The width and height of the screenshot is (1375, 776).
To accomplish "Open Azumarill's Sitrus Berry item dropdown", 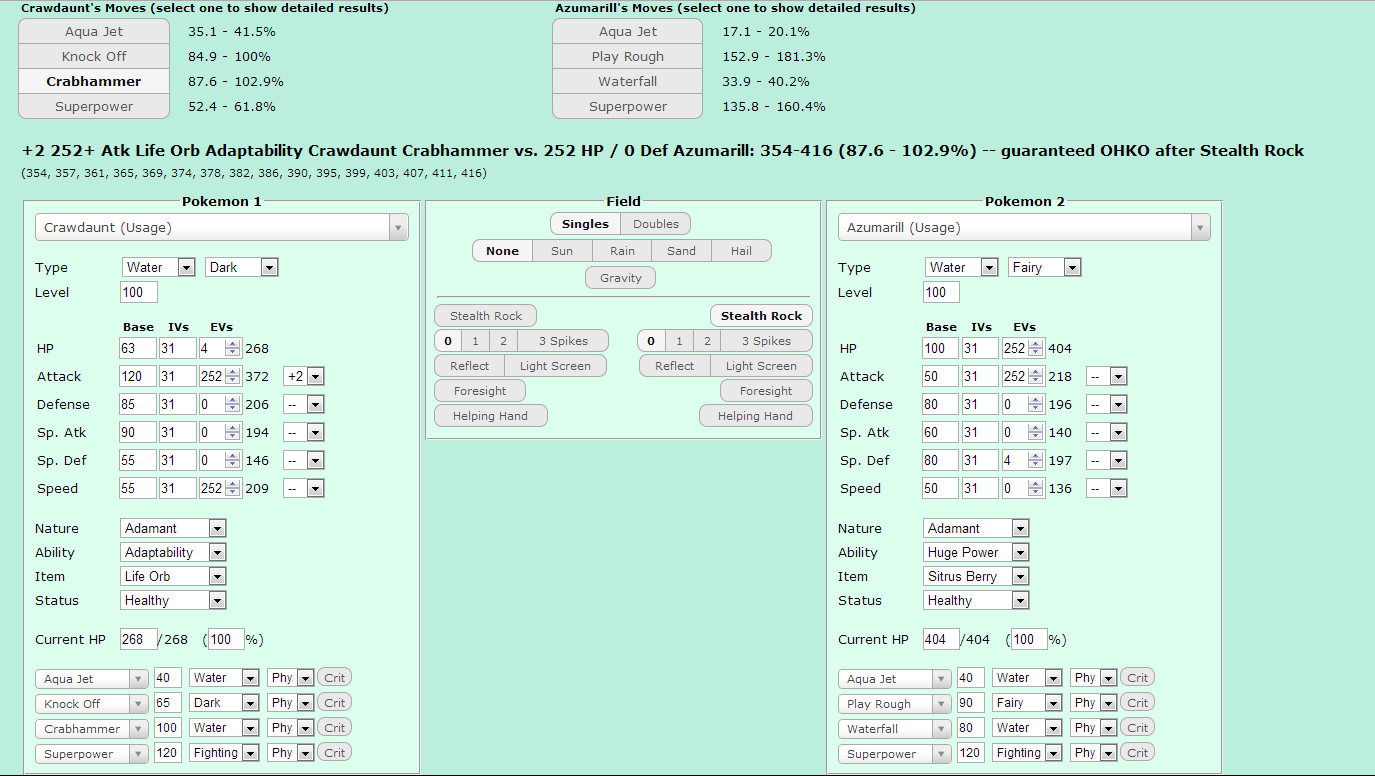I will pos(976,576).
